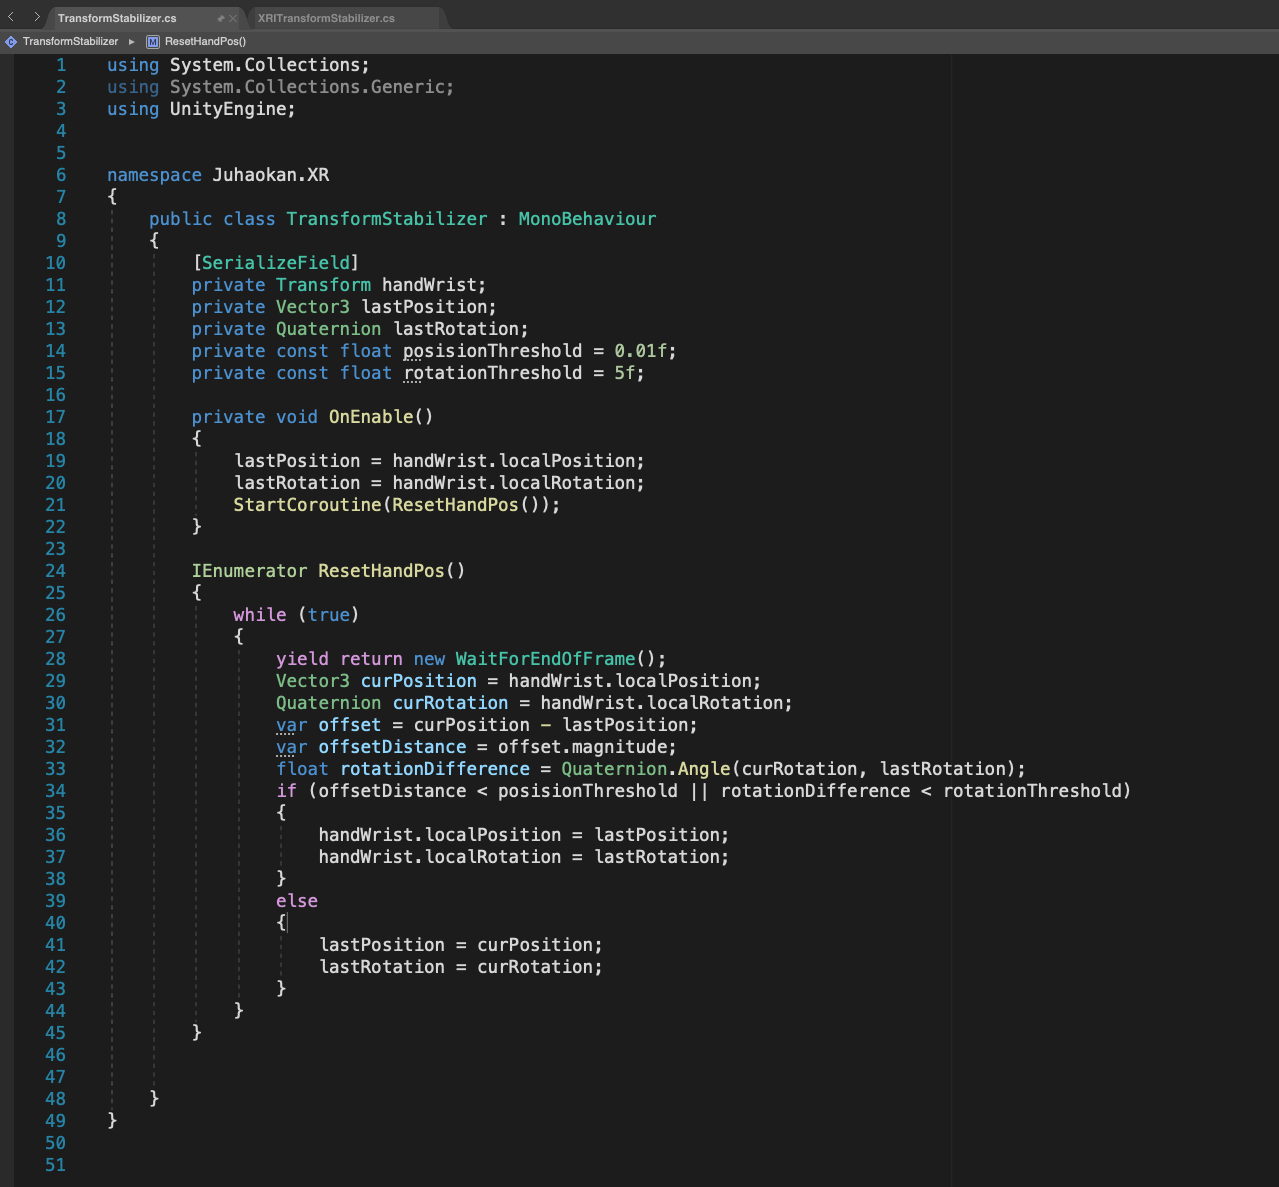Navigate forward with the right arrow
The image size is (1279, 1187).
coord(37,17)
